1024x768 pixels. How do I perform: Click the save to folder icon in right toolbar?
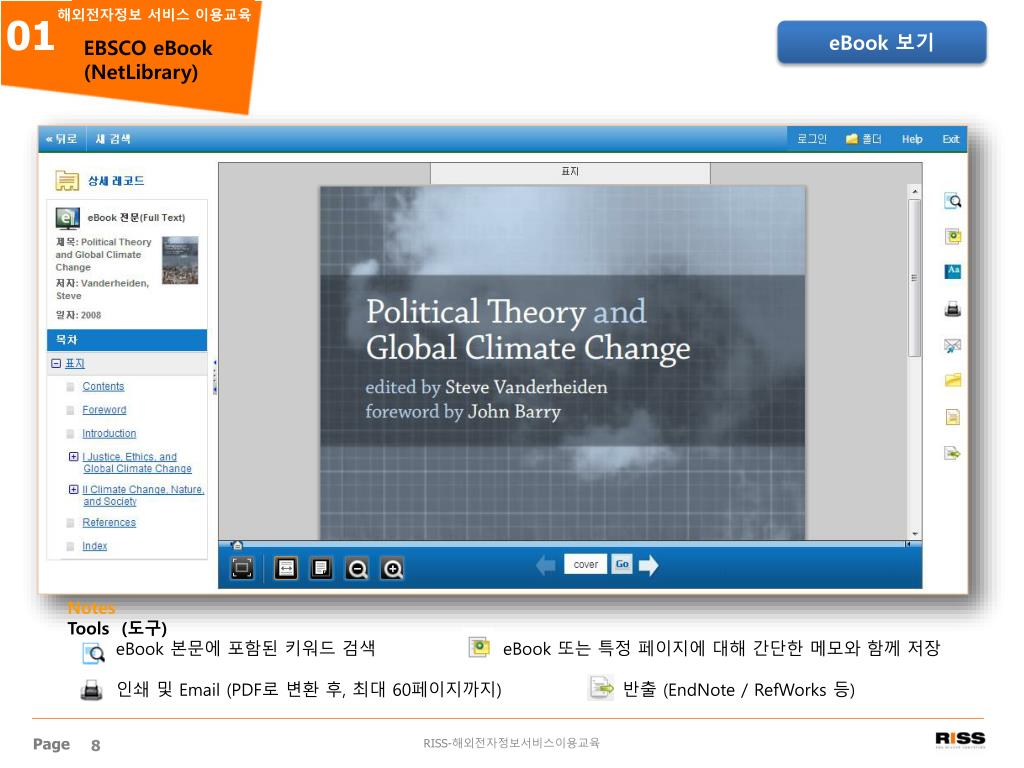click(x=953, y=380)
